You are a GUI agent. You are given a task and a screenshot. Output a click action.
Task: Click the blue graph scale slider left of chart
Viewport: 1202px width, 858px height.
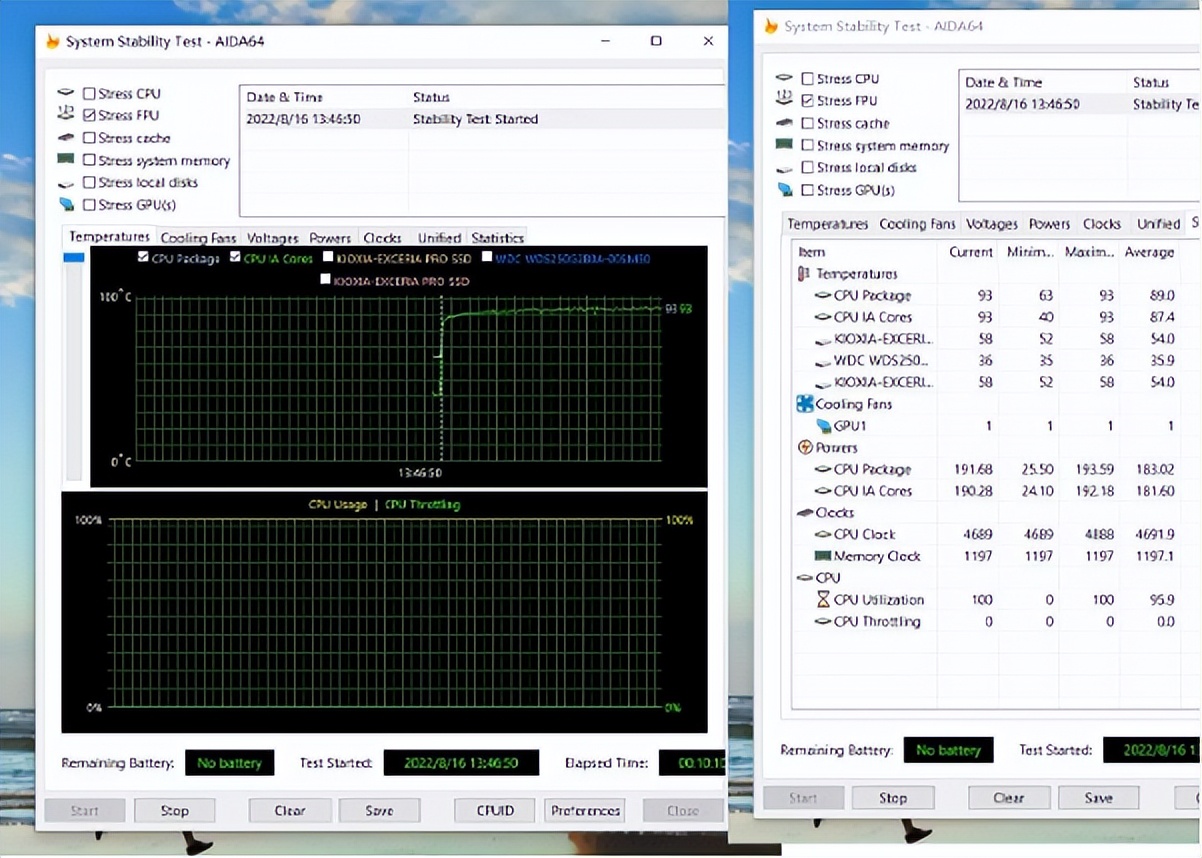tap(73, 258)
